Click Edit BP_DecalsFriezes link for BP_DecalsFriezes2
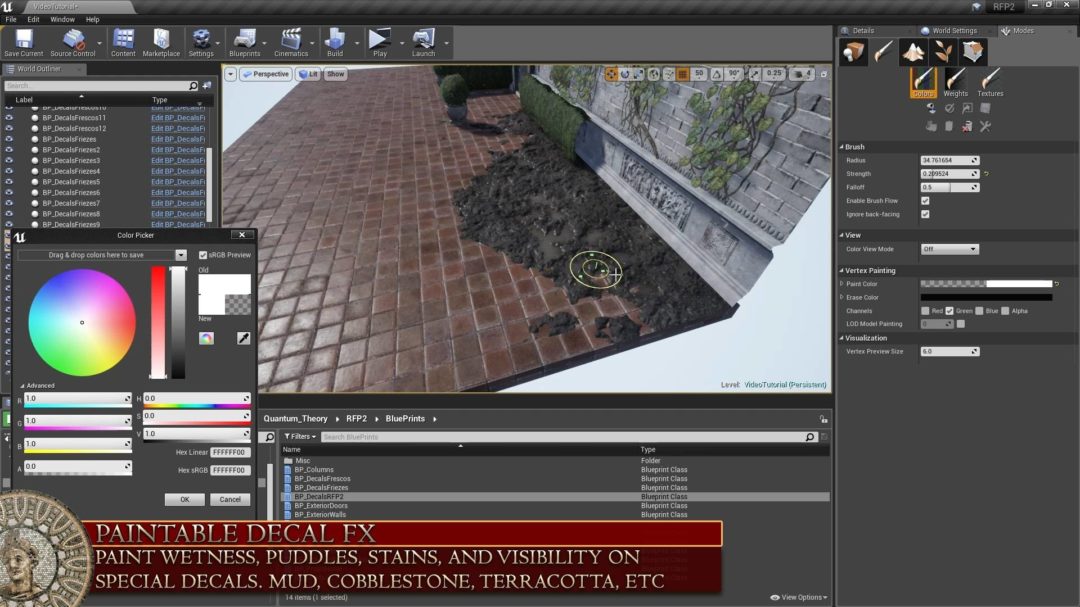 point(178,150)
